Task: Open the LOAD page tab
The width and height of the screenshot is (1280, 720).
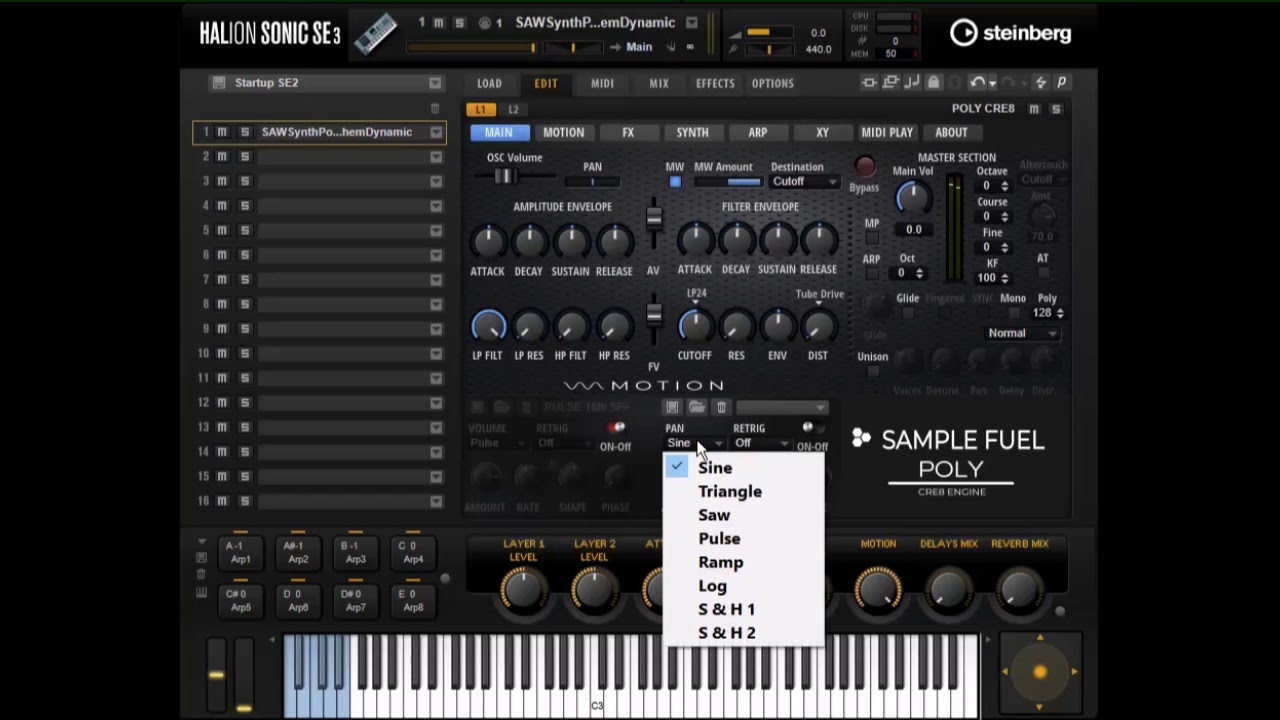Action: [489, 83]
